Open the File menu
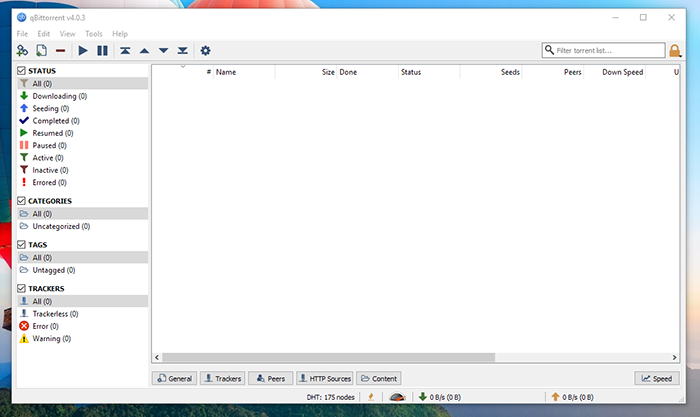 pos(22,33)
